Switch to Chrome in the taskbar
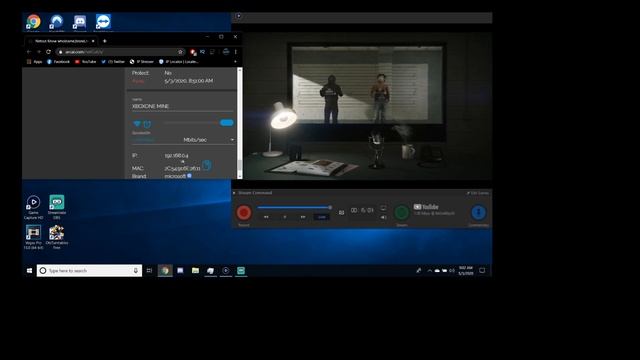Image resolution: width=640 pixels, height=360 pixels. coord(165,271)
